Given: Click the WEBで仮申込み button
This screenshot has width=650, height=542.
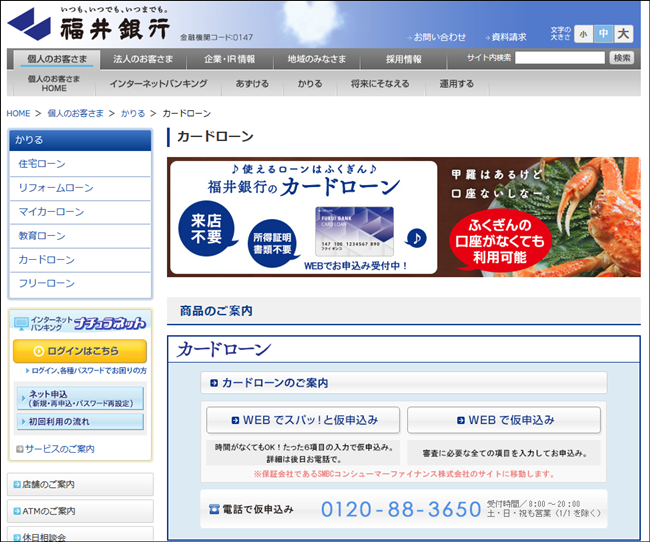Looking at the screenshot, I should tap(504, 420).
